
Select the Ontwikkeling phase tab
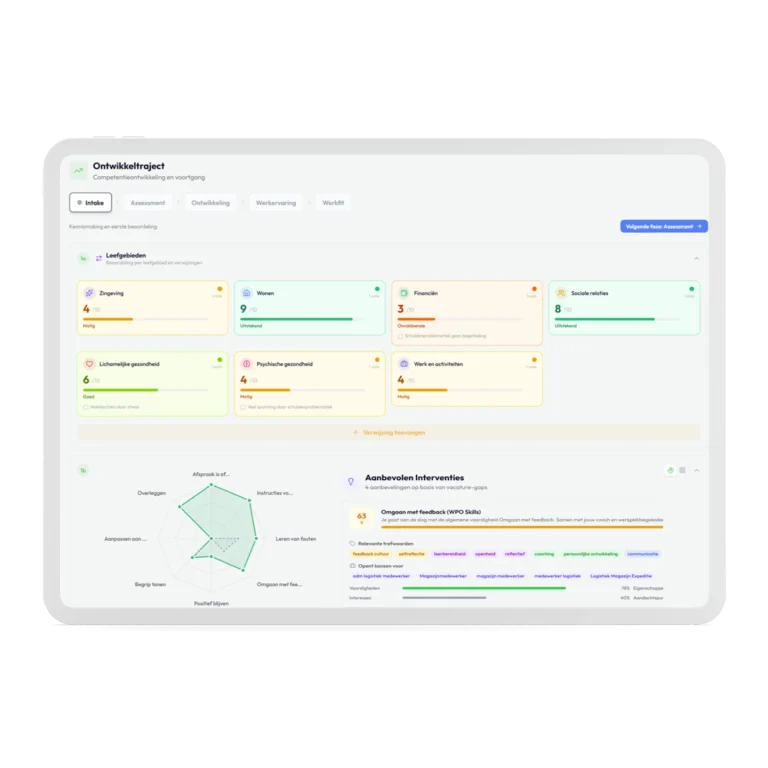tap(210, 202)
